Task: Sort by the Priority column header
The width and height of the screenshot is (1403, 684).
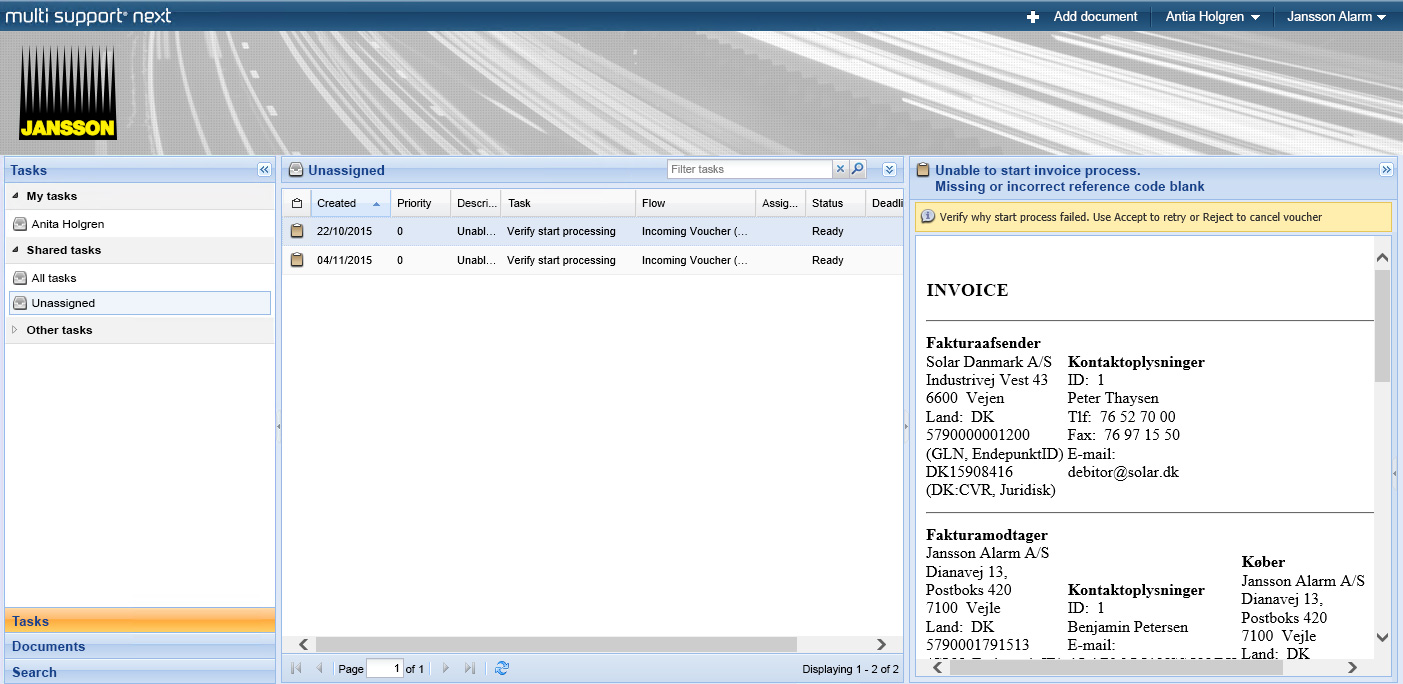Action: click(x=420, y=203)
